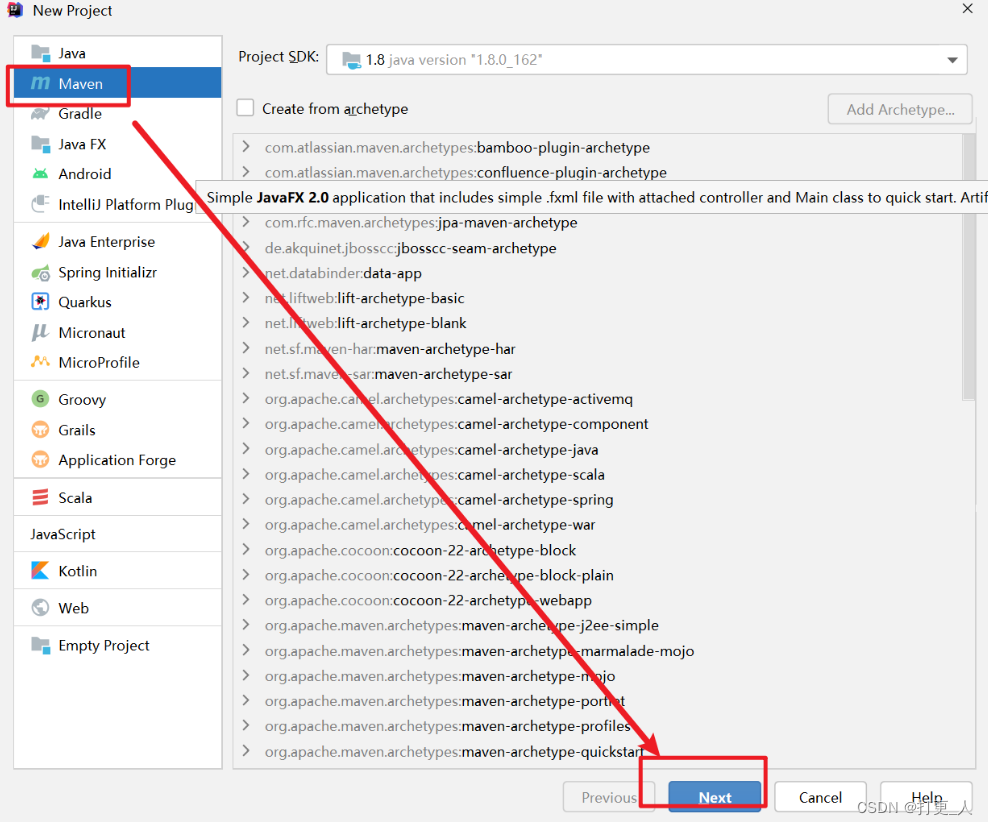Click the green Groovy icon
Image resolution: width=988 pixels, height=825 pixels.
pos(40,399)
